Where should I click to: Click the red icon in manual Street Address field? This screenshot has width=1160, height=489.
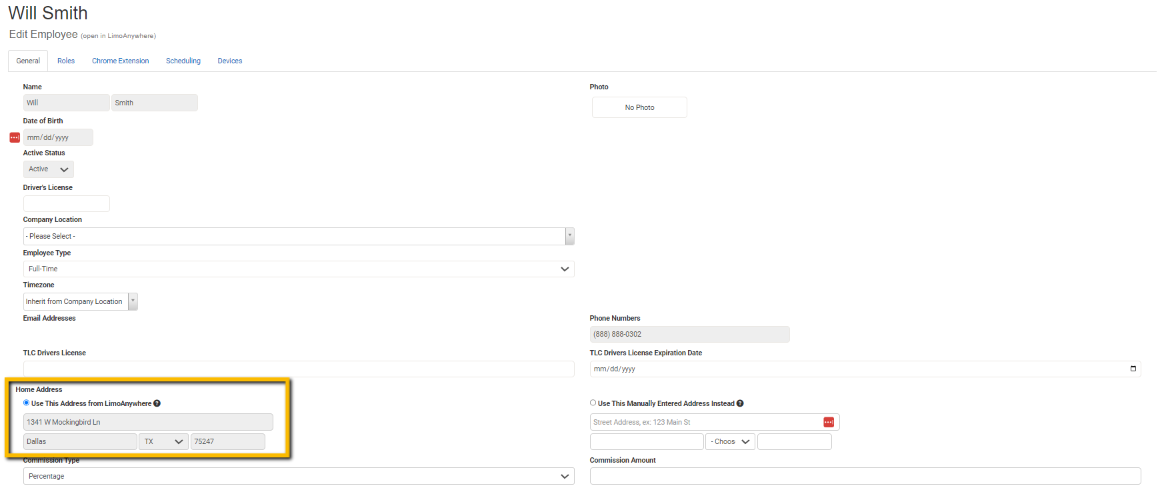(828, 422)
